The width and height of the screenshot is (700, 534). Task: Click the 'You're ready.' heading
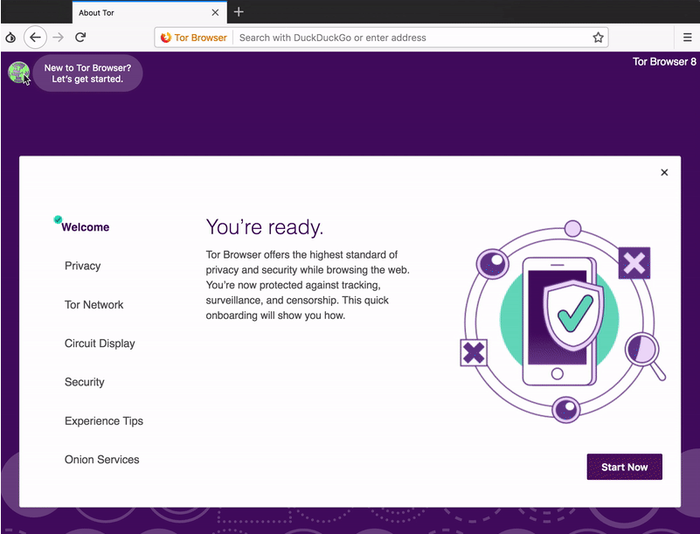[x=264, y=227]
